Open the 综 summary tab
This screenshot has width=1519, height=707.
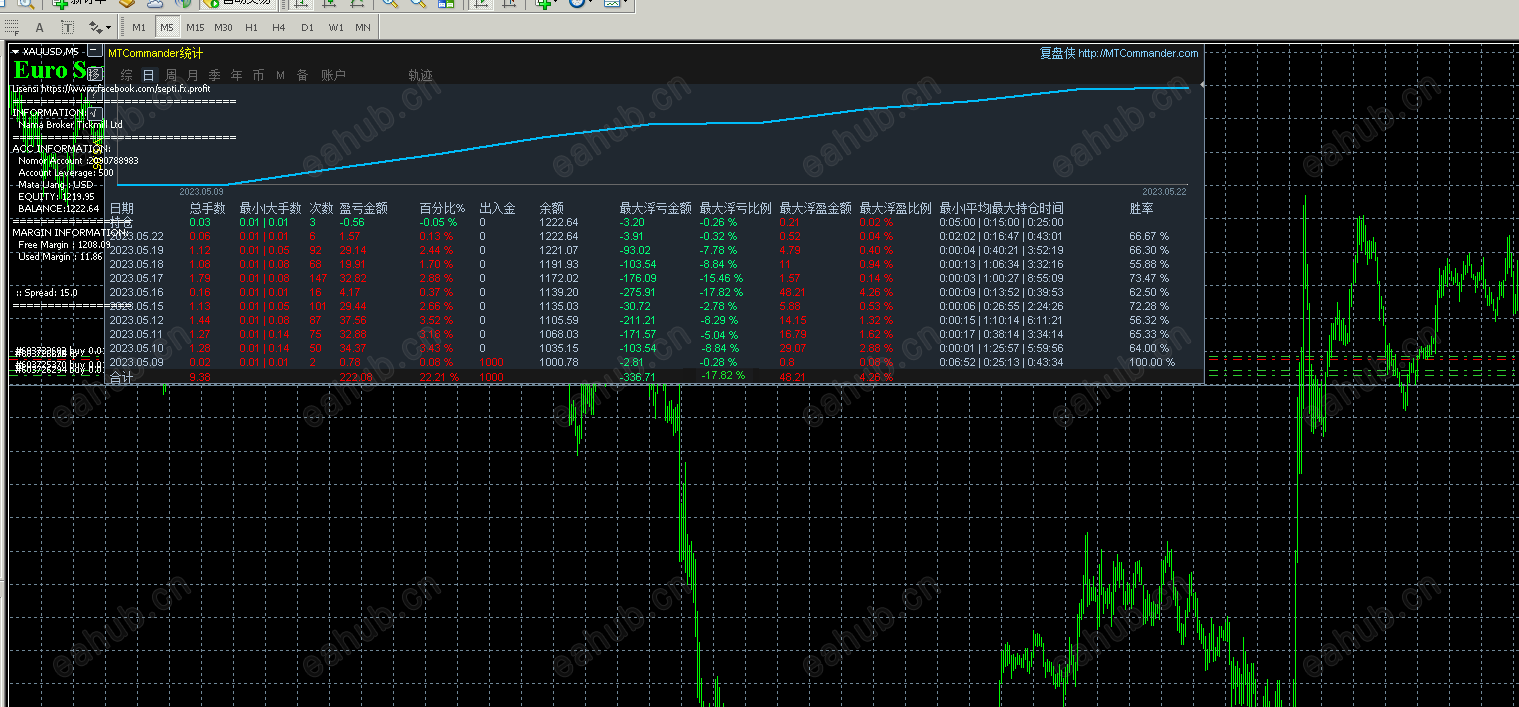[x=126, y=75]
